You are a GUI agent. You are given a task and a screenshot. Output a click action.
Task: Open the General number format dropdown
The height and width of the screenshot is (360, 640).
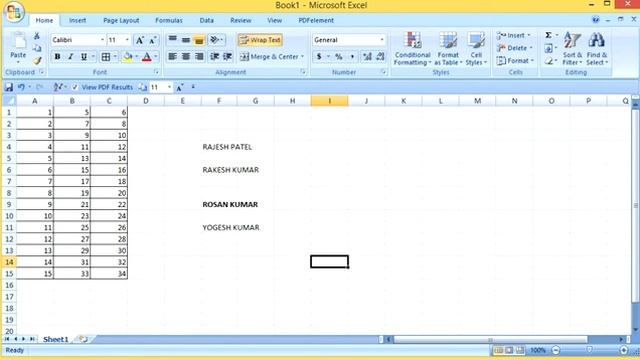(x=382, y=40)
